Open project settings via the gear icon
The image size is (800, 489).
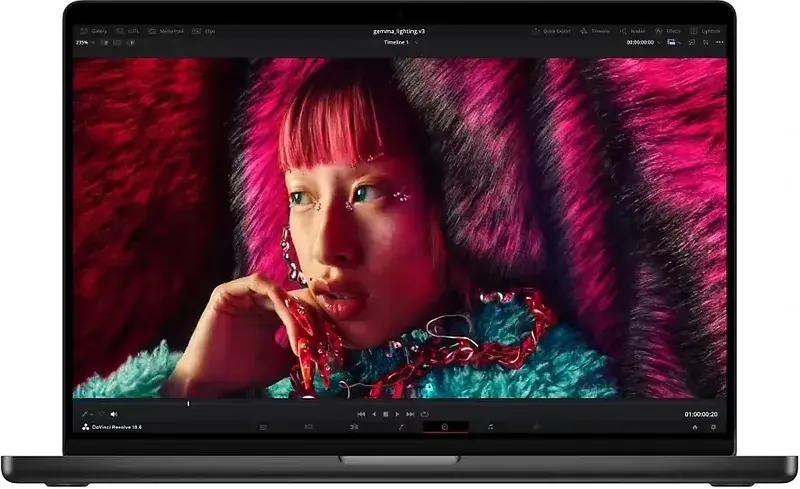coord(713,427)
